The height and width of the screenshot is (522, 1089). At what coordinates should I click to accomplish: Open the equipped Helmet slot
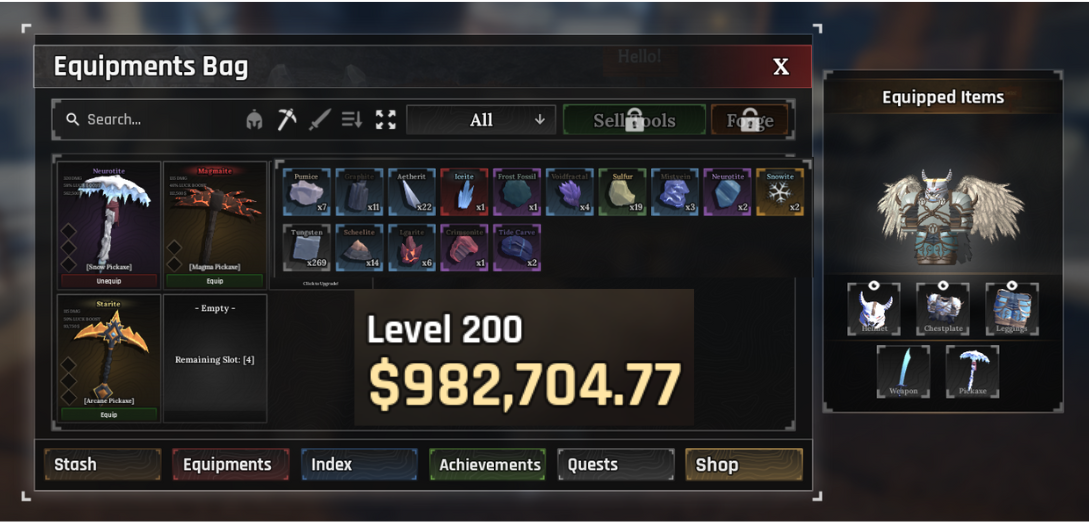tap(874, 309)
